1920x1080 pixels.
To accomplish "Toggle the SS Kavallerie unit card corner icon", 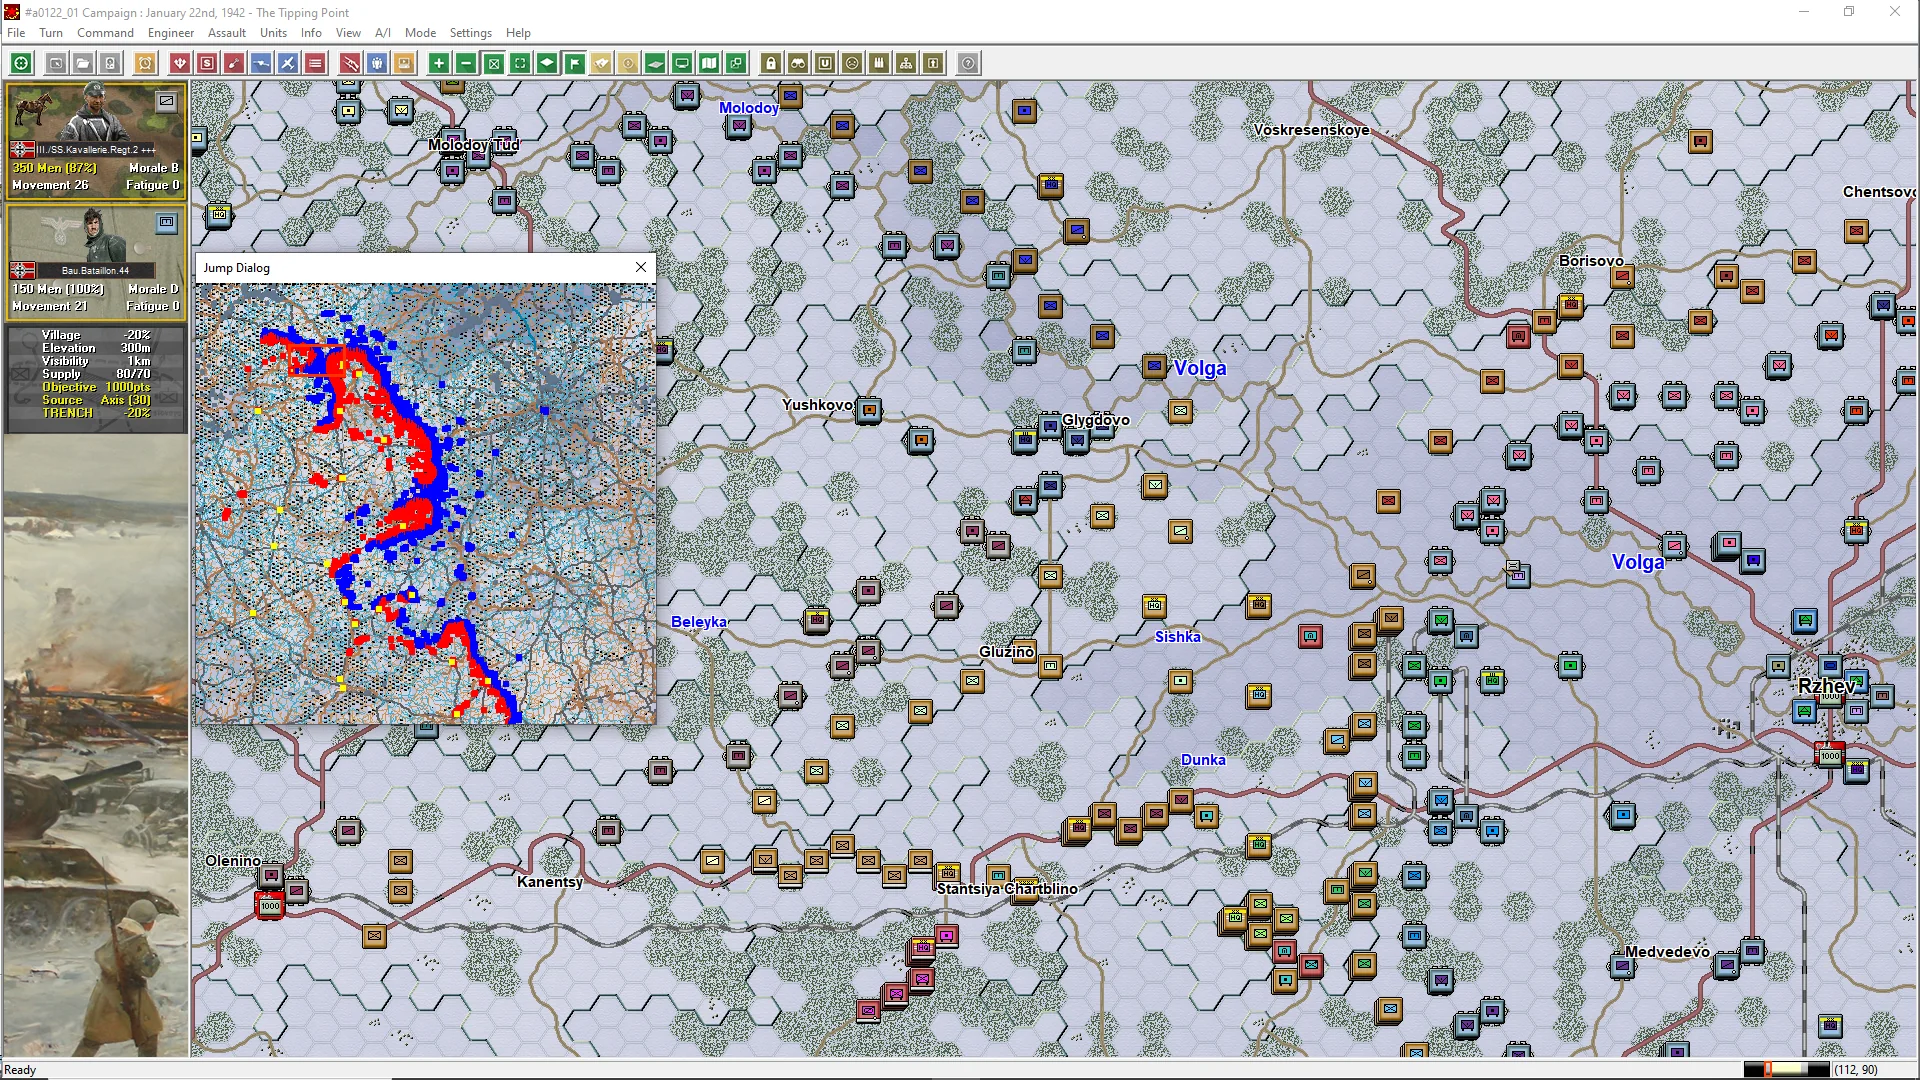I will coord(166,101).
